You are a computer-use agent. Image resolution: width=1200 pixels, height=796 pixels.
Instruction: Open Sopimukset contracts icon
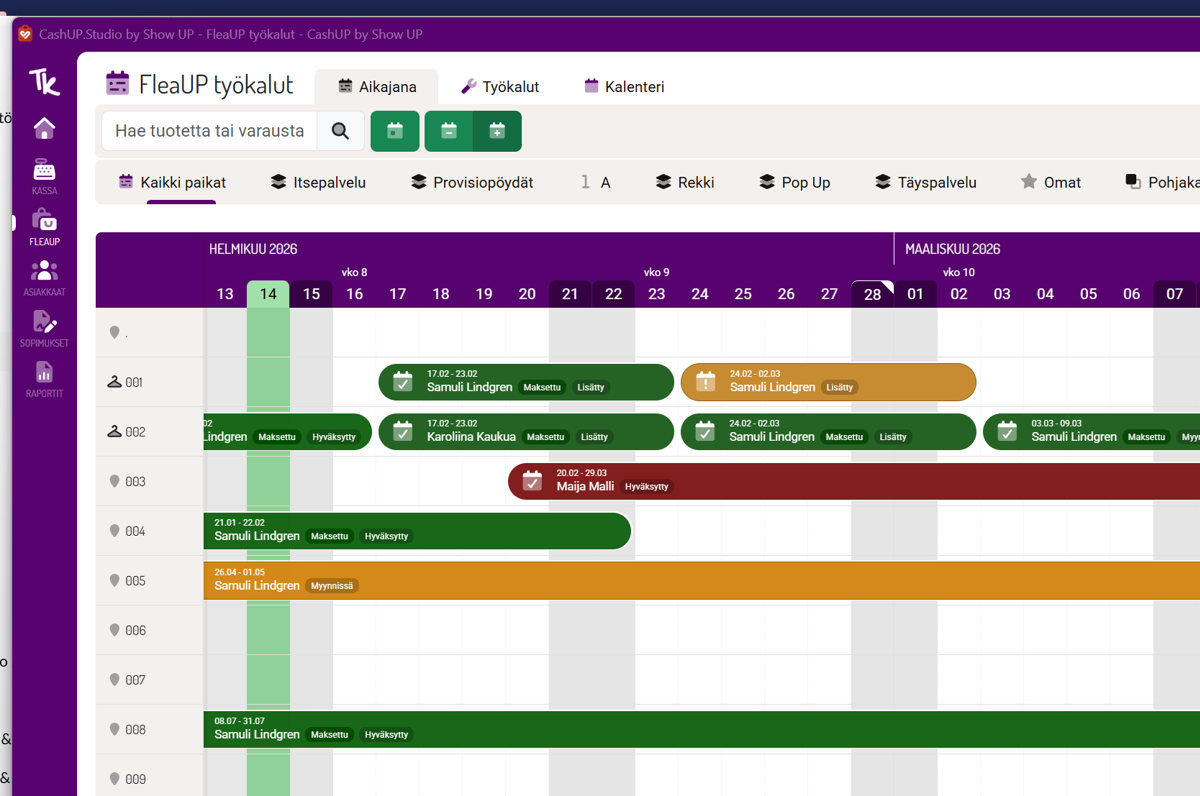pos(44,327)
